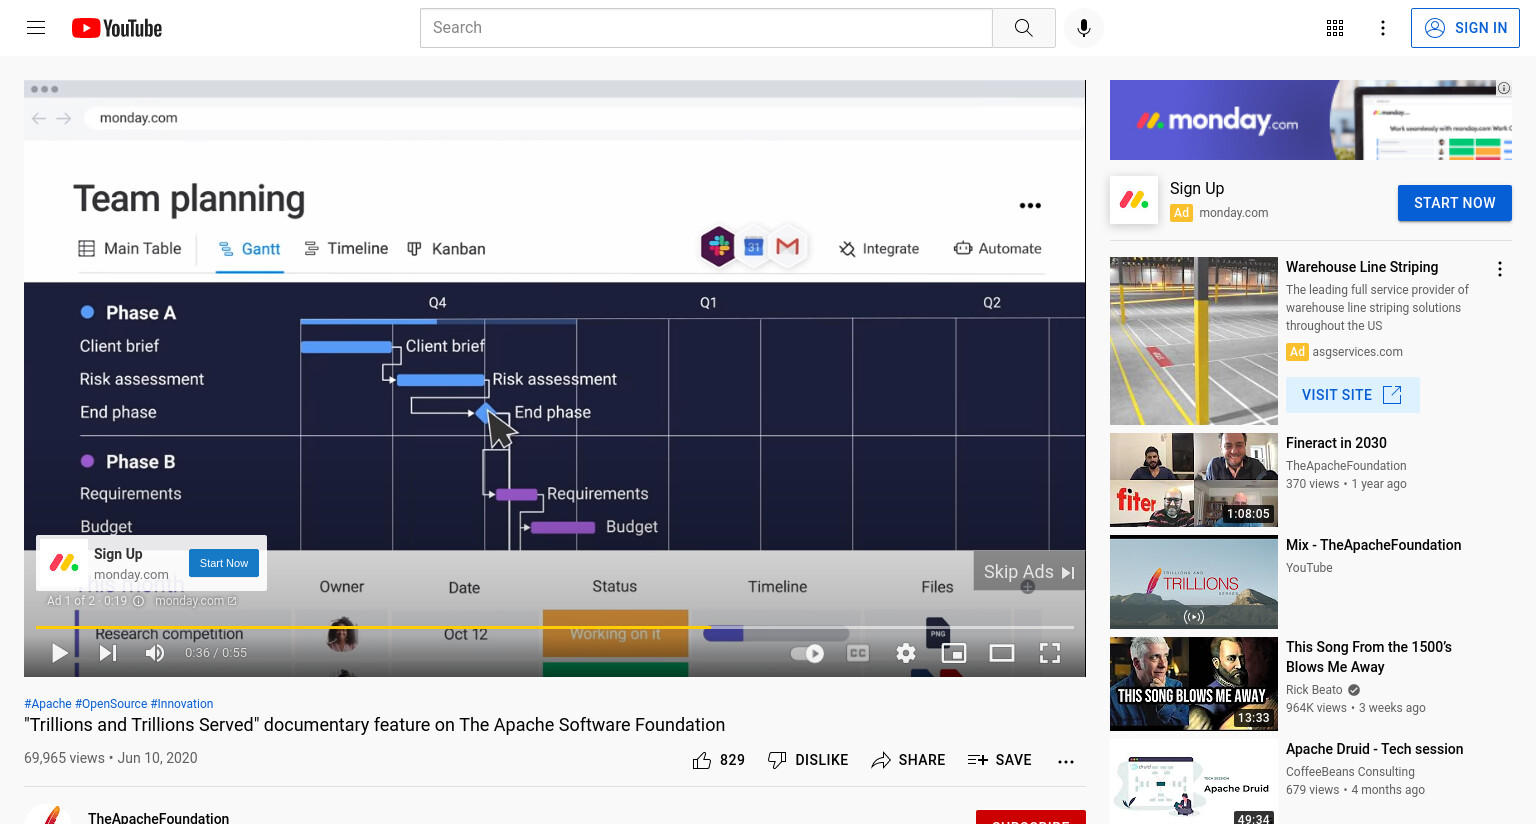Click Start Now on video ad overlay
Viewport: 1536px width, 824px height.
pyautogui.click(x=224, y=563)
